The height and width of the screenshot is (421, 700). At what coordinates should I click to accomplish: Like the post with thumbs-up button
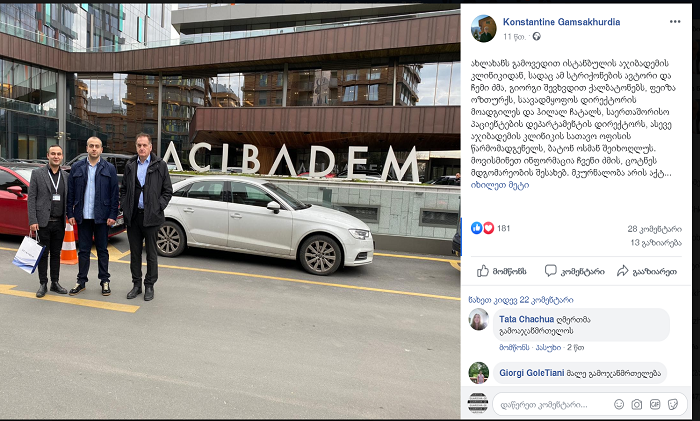pyautogui.click(x=502, y=271)
